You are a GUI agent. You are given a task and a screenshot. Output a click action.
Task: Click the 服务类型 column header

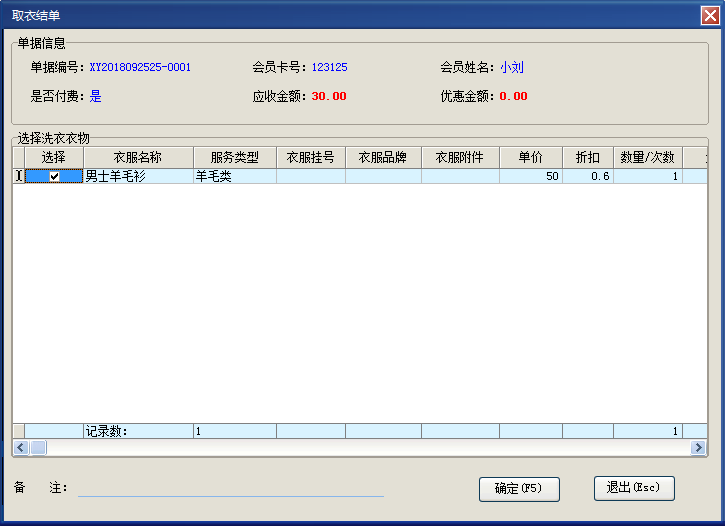click(x=234, y=158)
